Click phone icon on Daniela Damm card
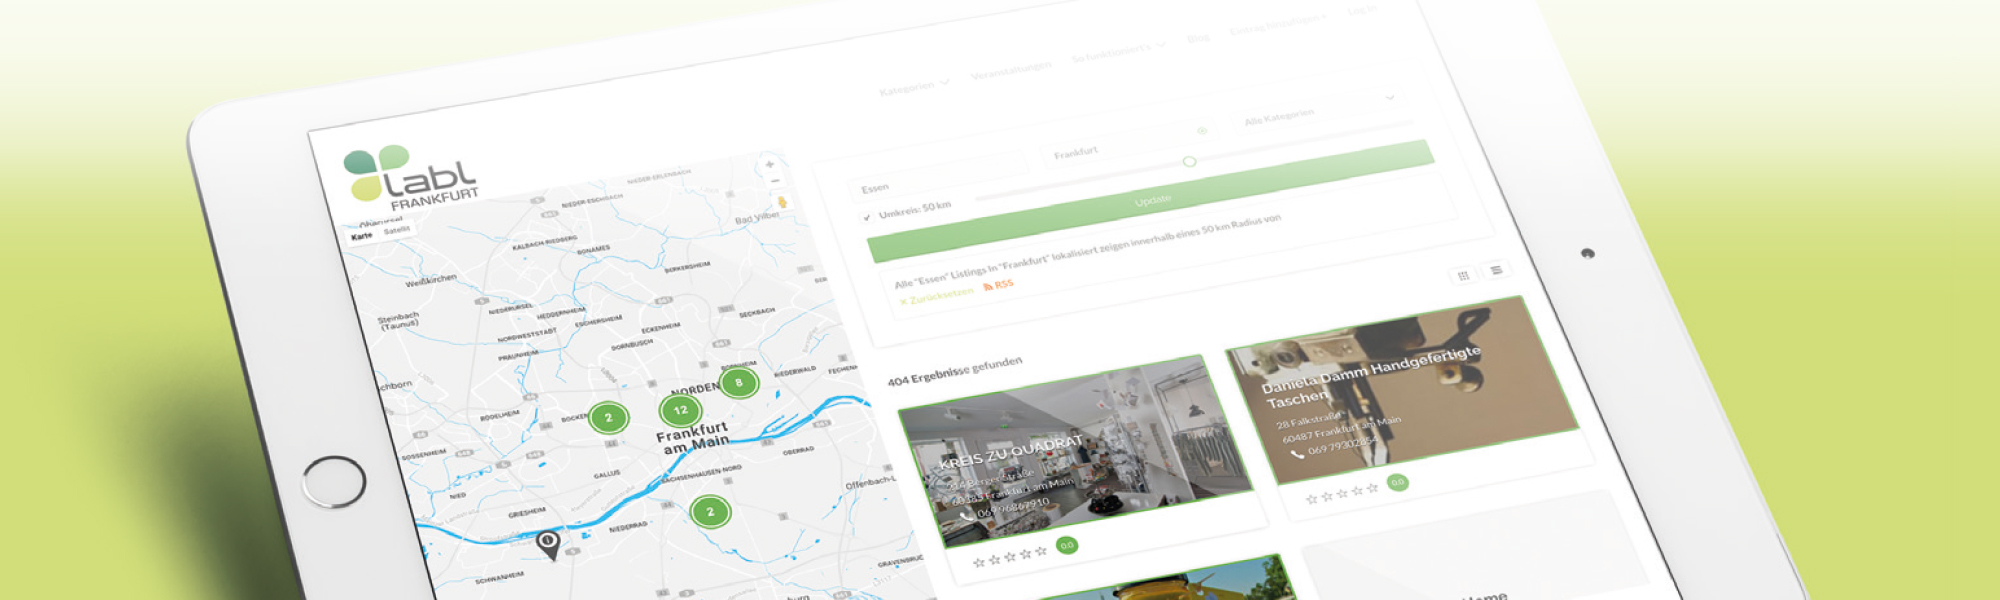The height and width of the screenshot is (600, 2000). click(1297, 454)
